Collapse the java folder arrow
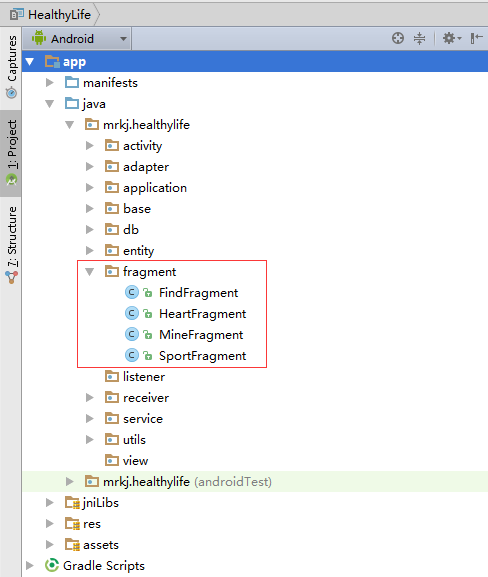 [50, 104]
